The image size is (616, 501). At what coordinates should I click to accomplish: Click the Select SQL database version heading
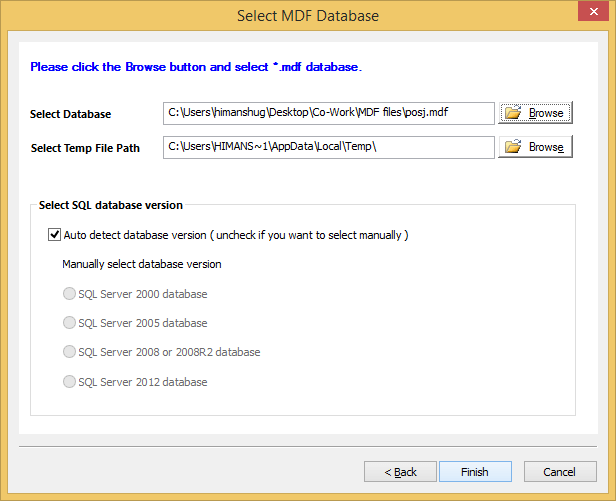111,205
